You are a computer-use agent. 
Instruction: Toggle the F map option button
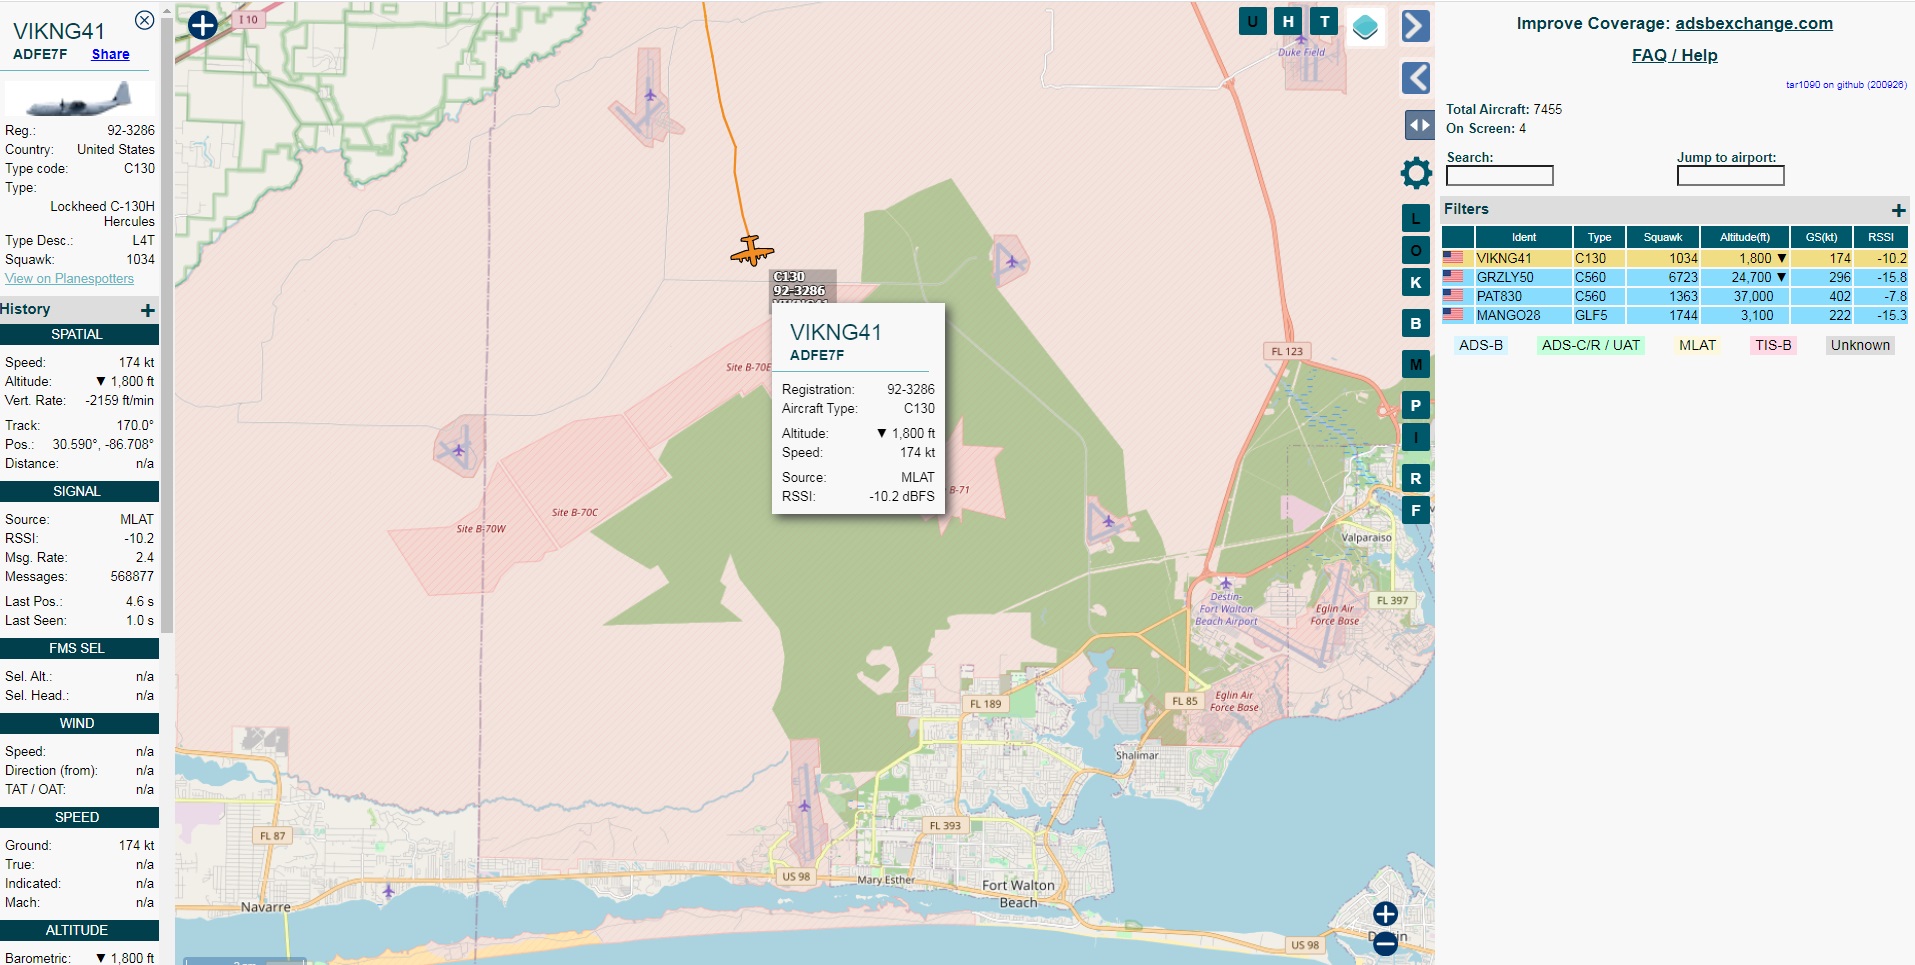1415,510
